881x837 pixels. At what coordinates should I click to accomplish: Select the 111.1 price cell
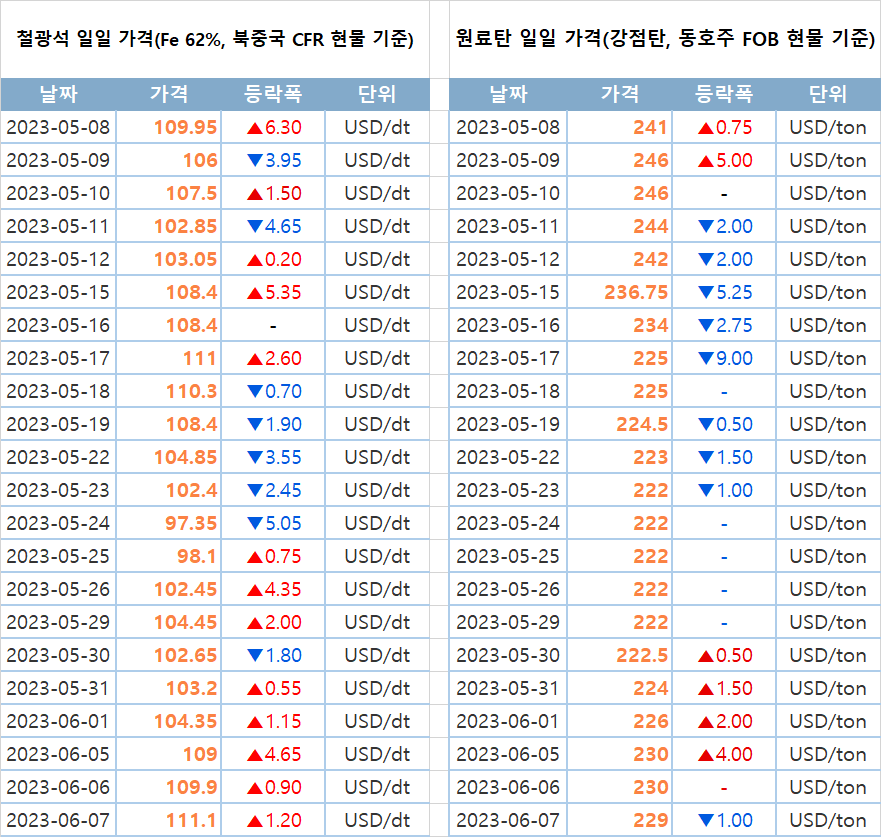point(193,820)
